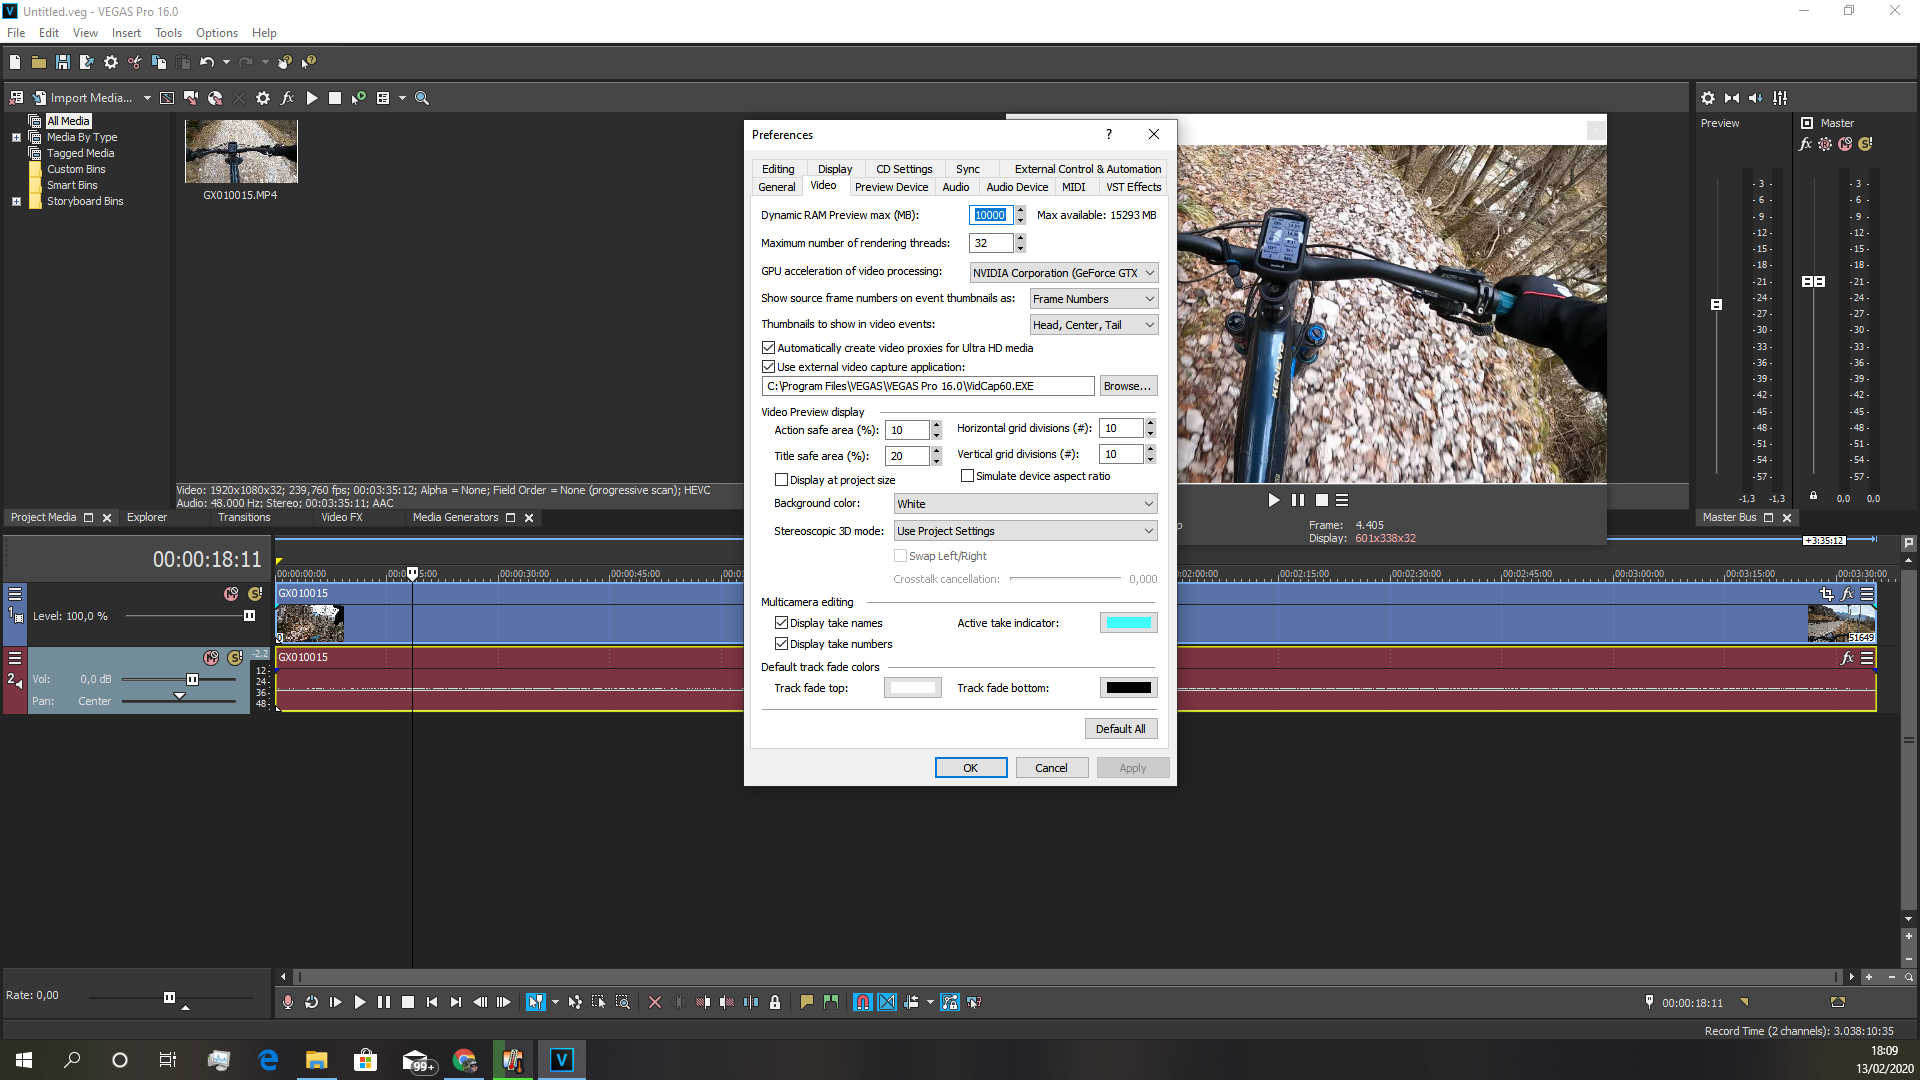Toggle Display take numbers checkbox
1920x1080 pixels.
[782, 644]
